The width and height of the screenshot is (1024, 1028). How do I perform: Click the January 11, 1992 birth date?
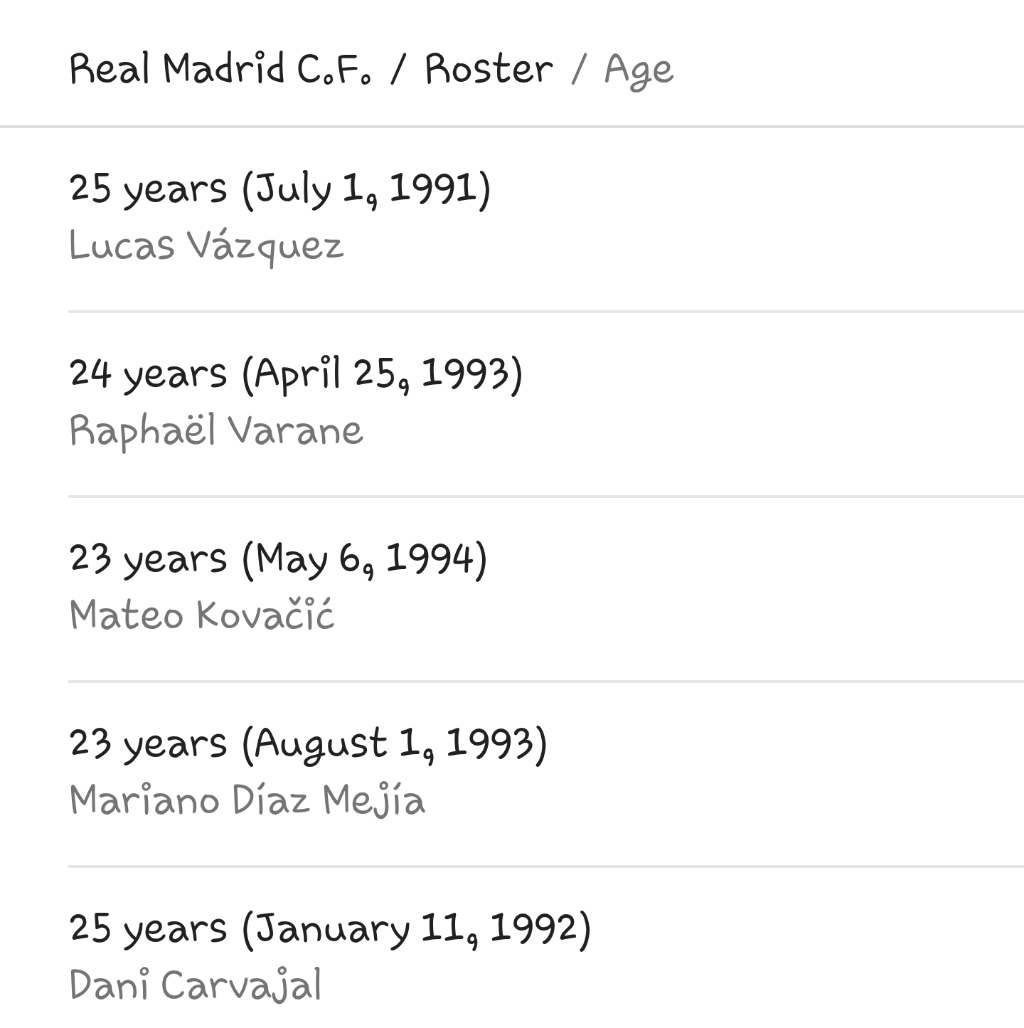pos(416,929)
